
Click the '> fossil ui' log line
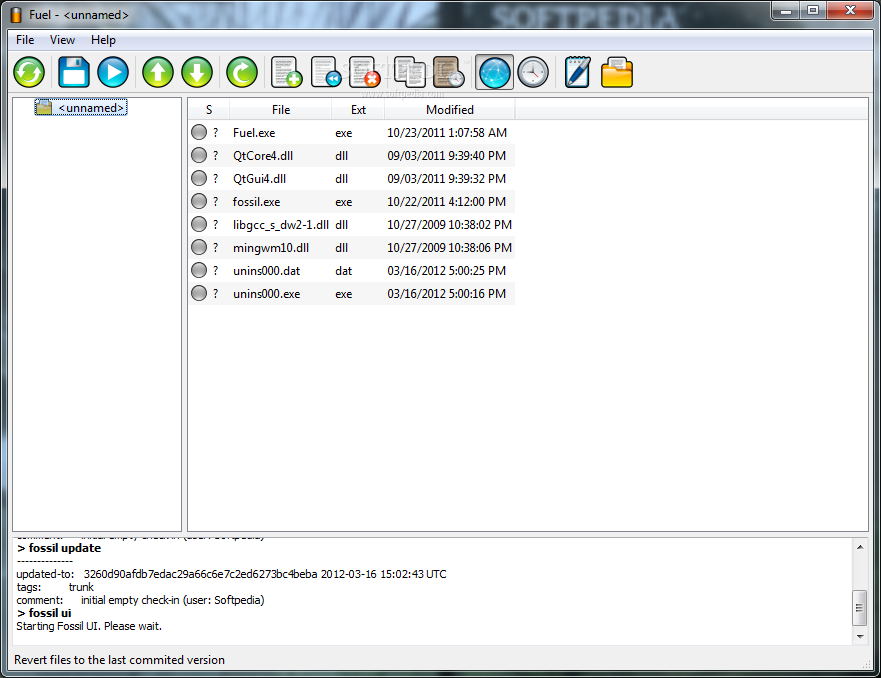pos(44,613)
